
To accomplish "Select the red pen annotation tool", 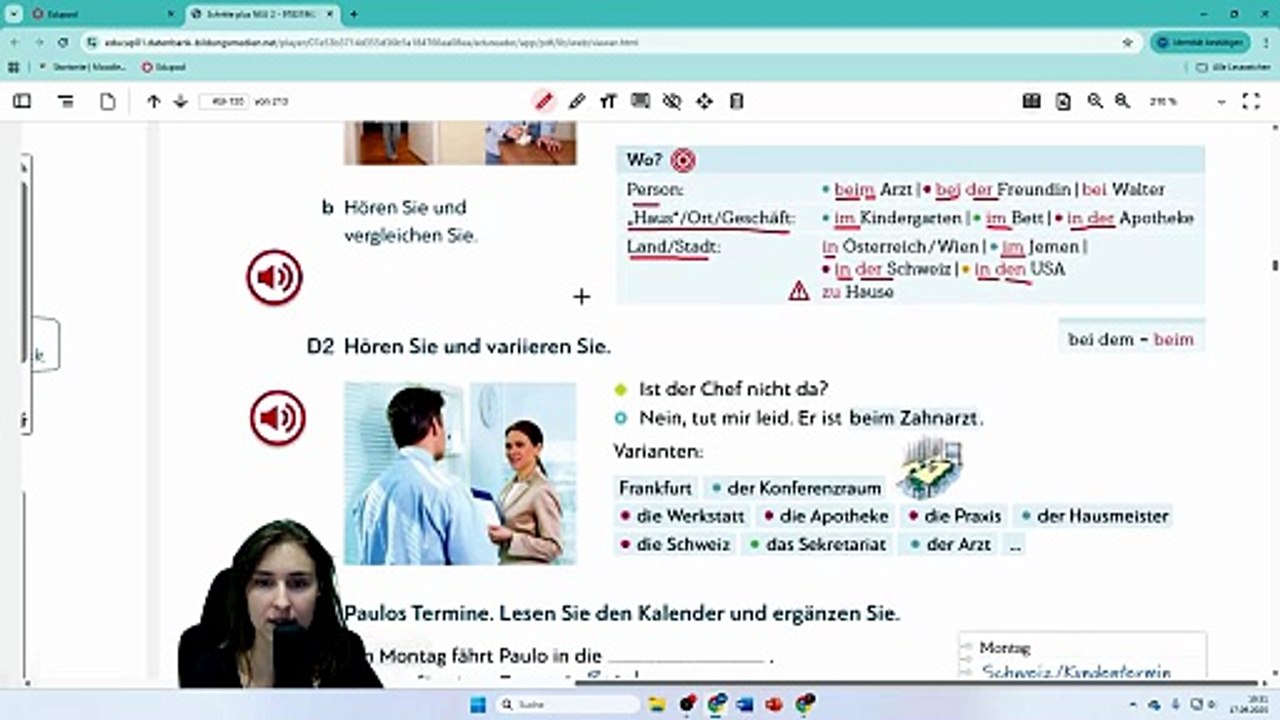I will click(544, 101).
